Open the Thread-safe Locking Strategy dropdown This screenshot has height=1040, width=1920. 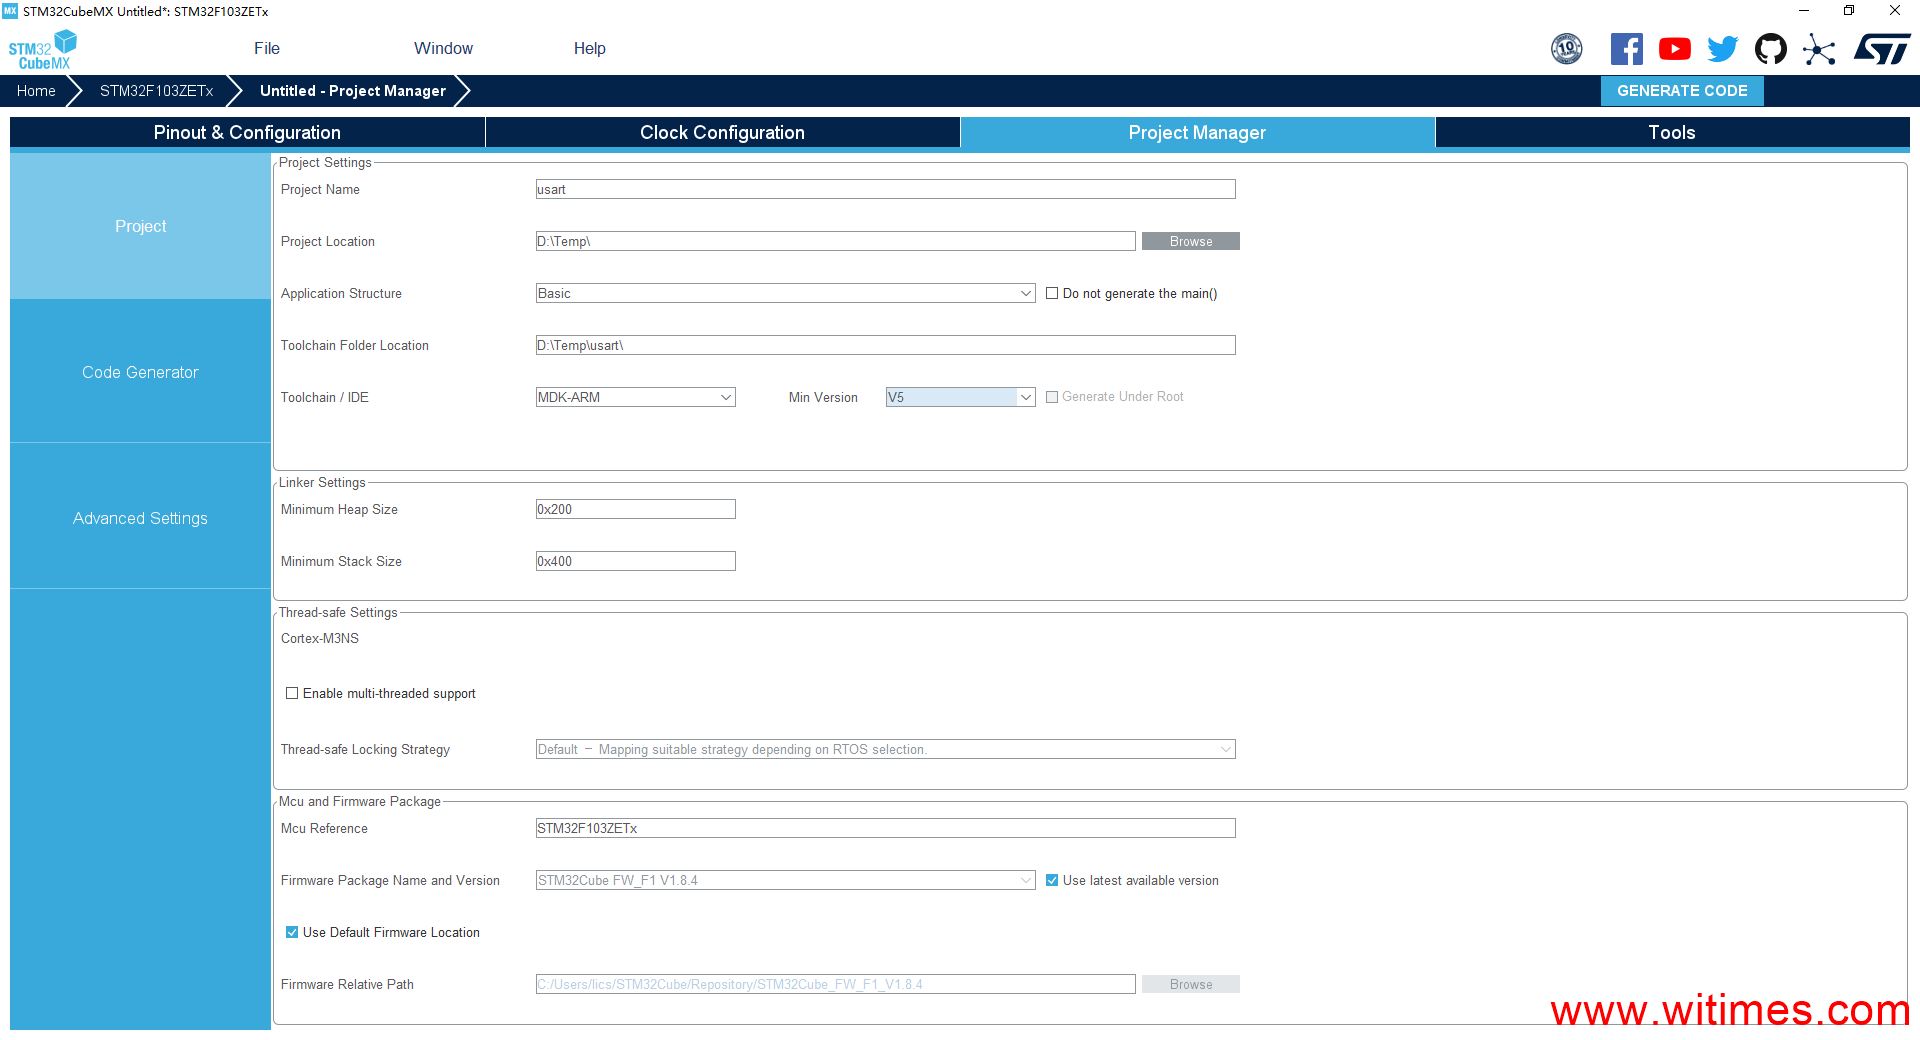(885, 749)
